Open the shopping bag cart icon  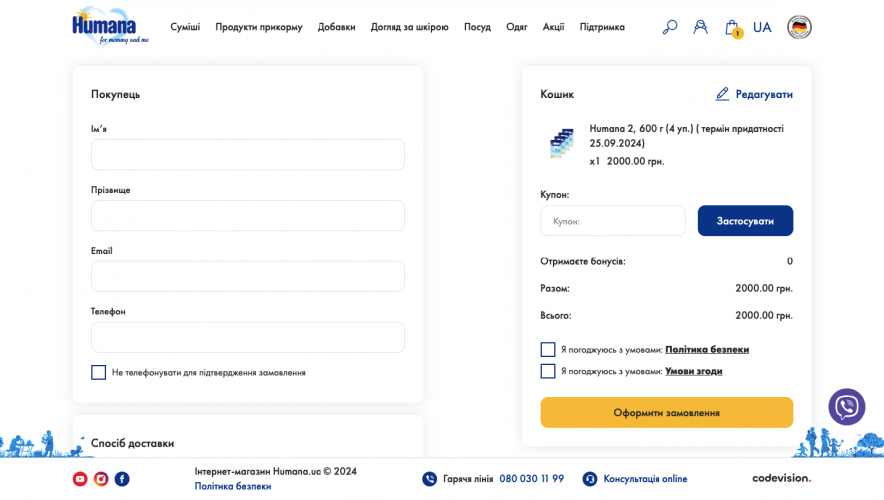(732, 28)
